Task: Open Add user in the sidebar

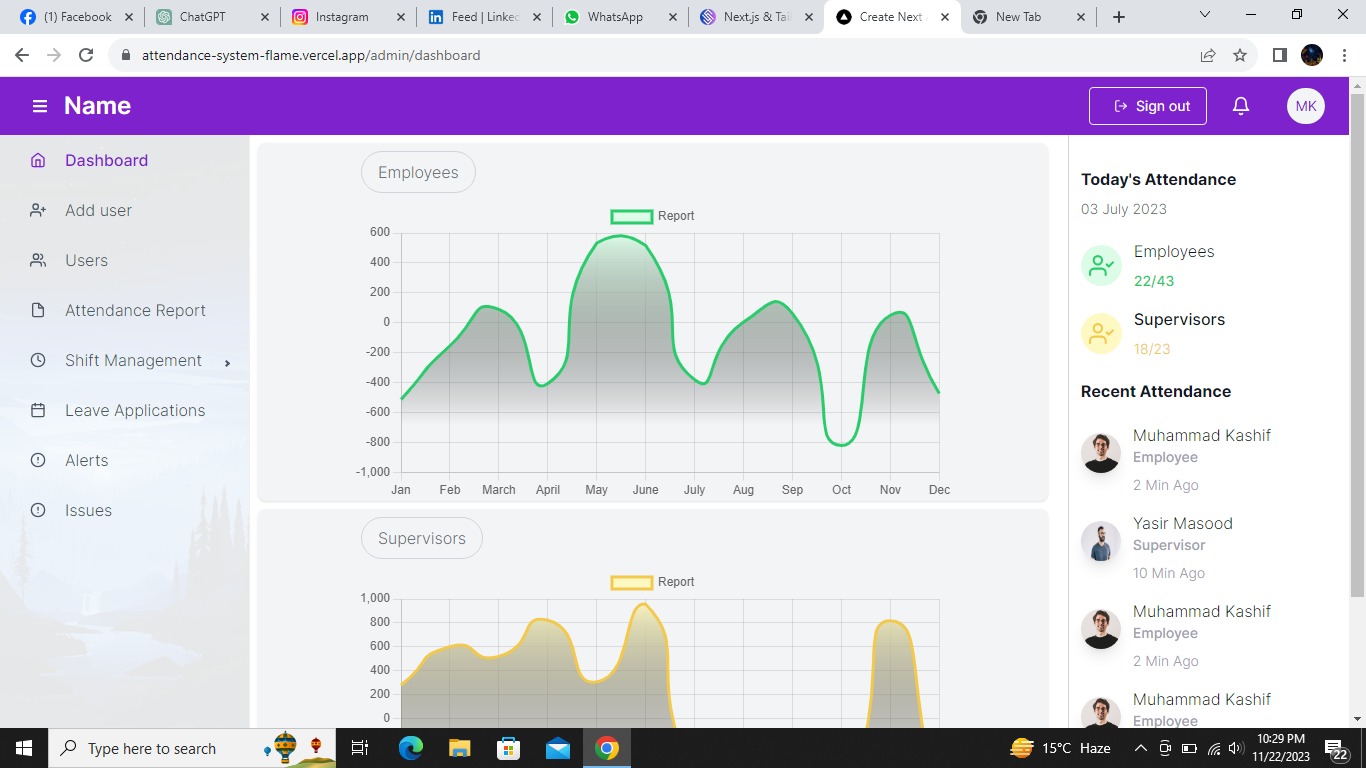Action: point(98,210)
